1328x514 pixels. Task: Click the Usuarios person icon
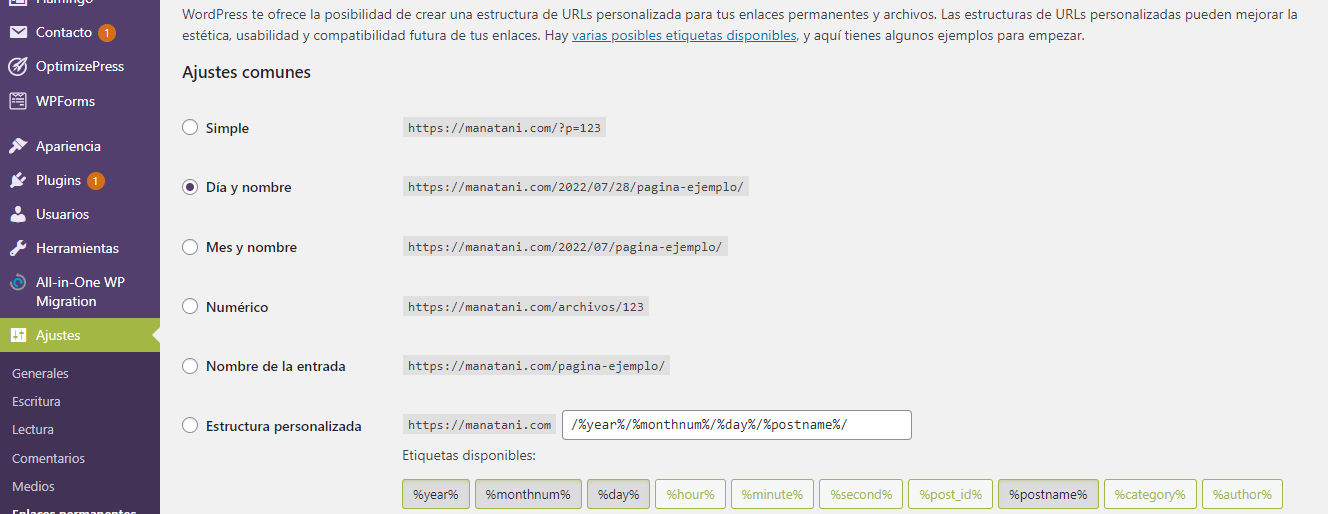click(x=18, y=214)
